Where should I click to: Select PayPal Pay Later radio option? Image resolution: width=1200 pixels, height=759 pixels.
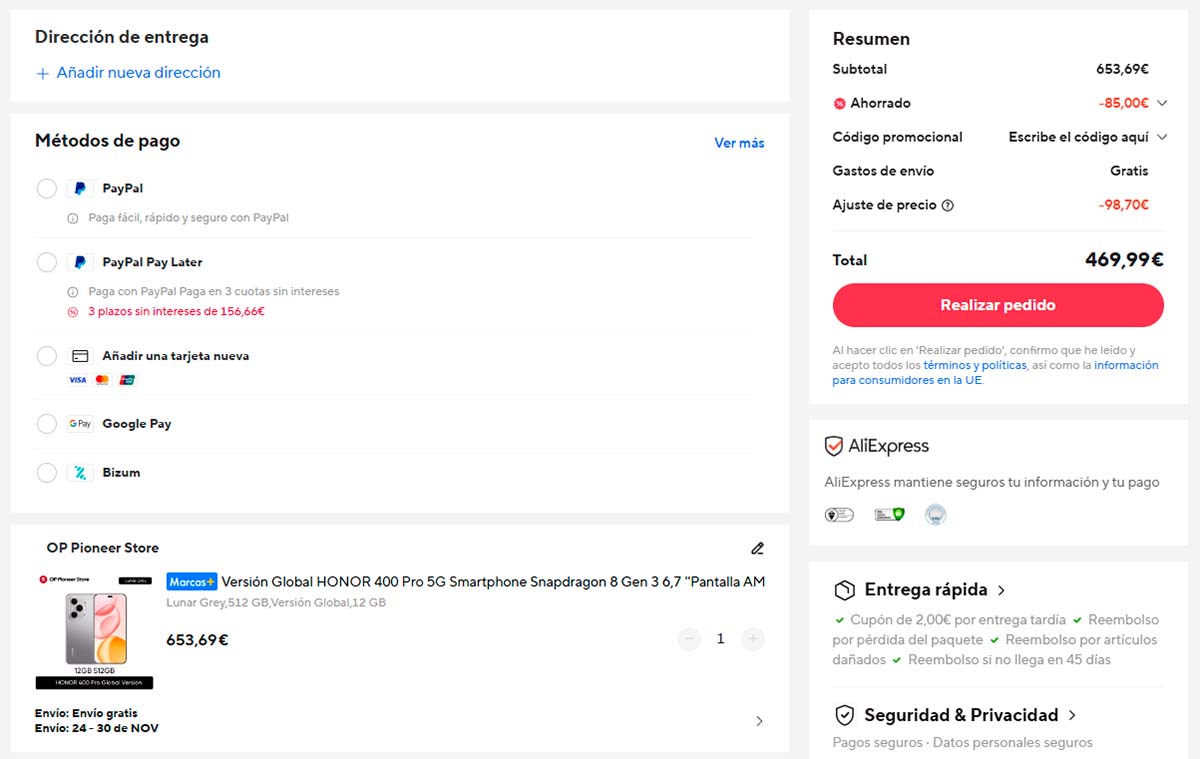[x=47, y=262]
